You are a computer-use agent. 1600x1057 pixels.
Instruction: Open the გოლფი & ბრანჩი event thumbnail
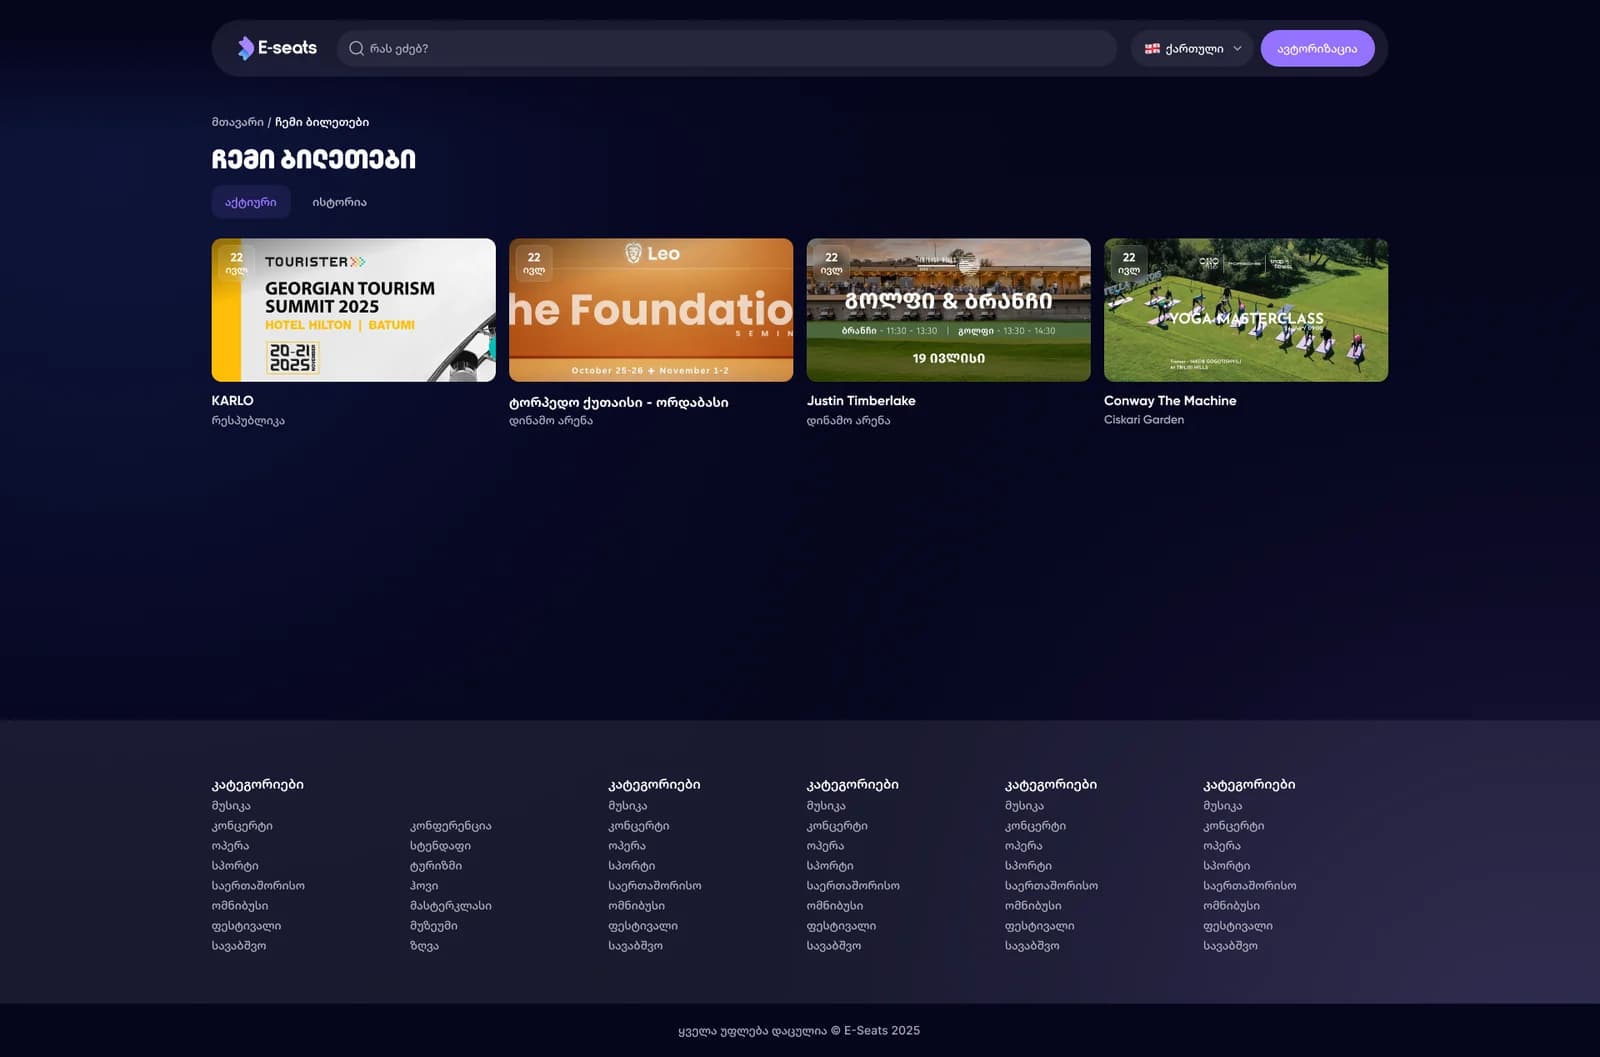948,310
